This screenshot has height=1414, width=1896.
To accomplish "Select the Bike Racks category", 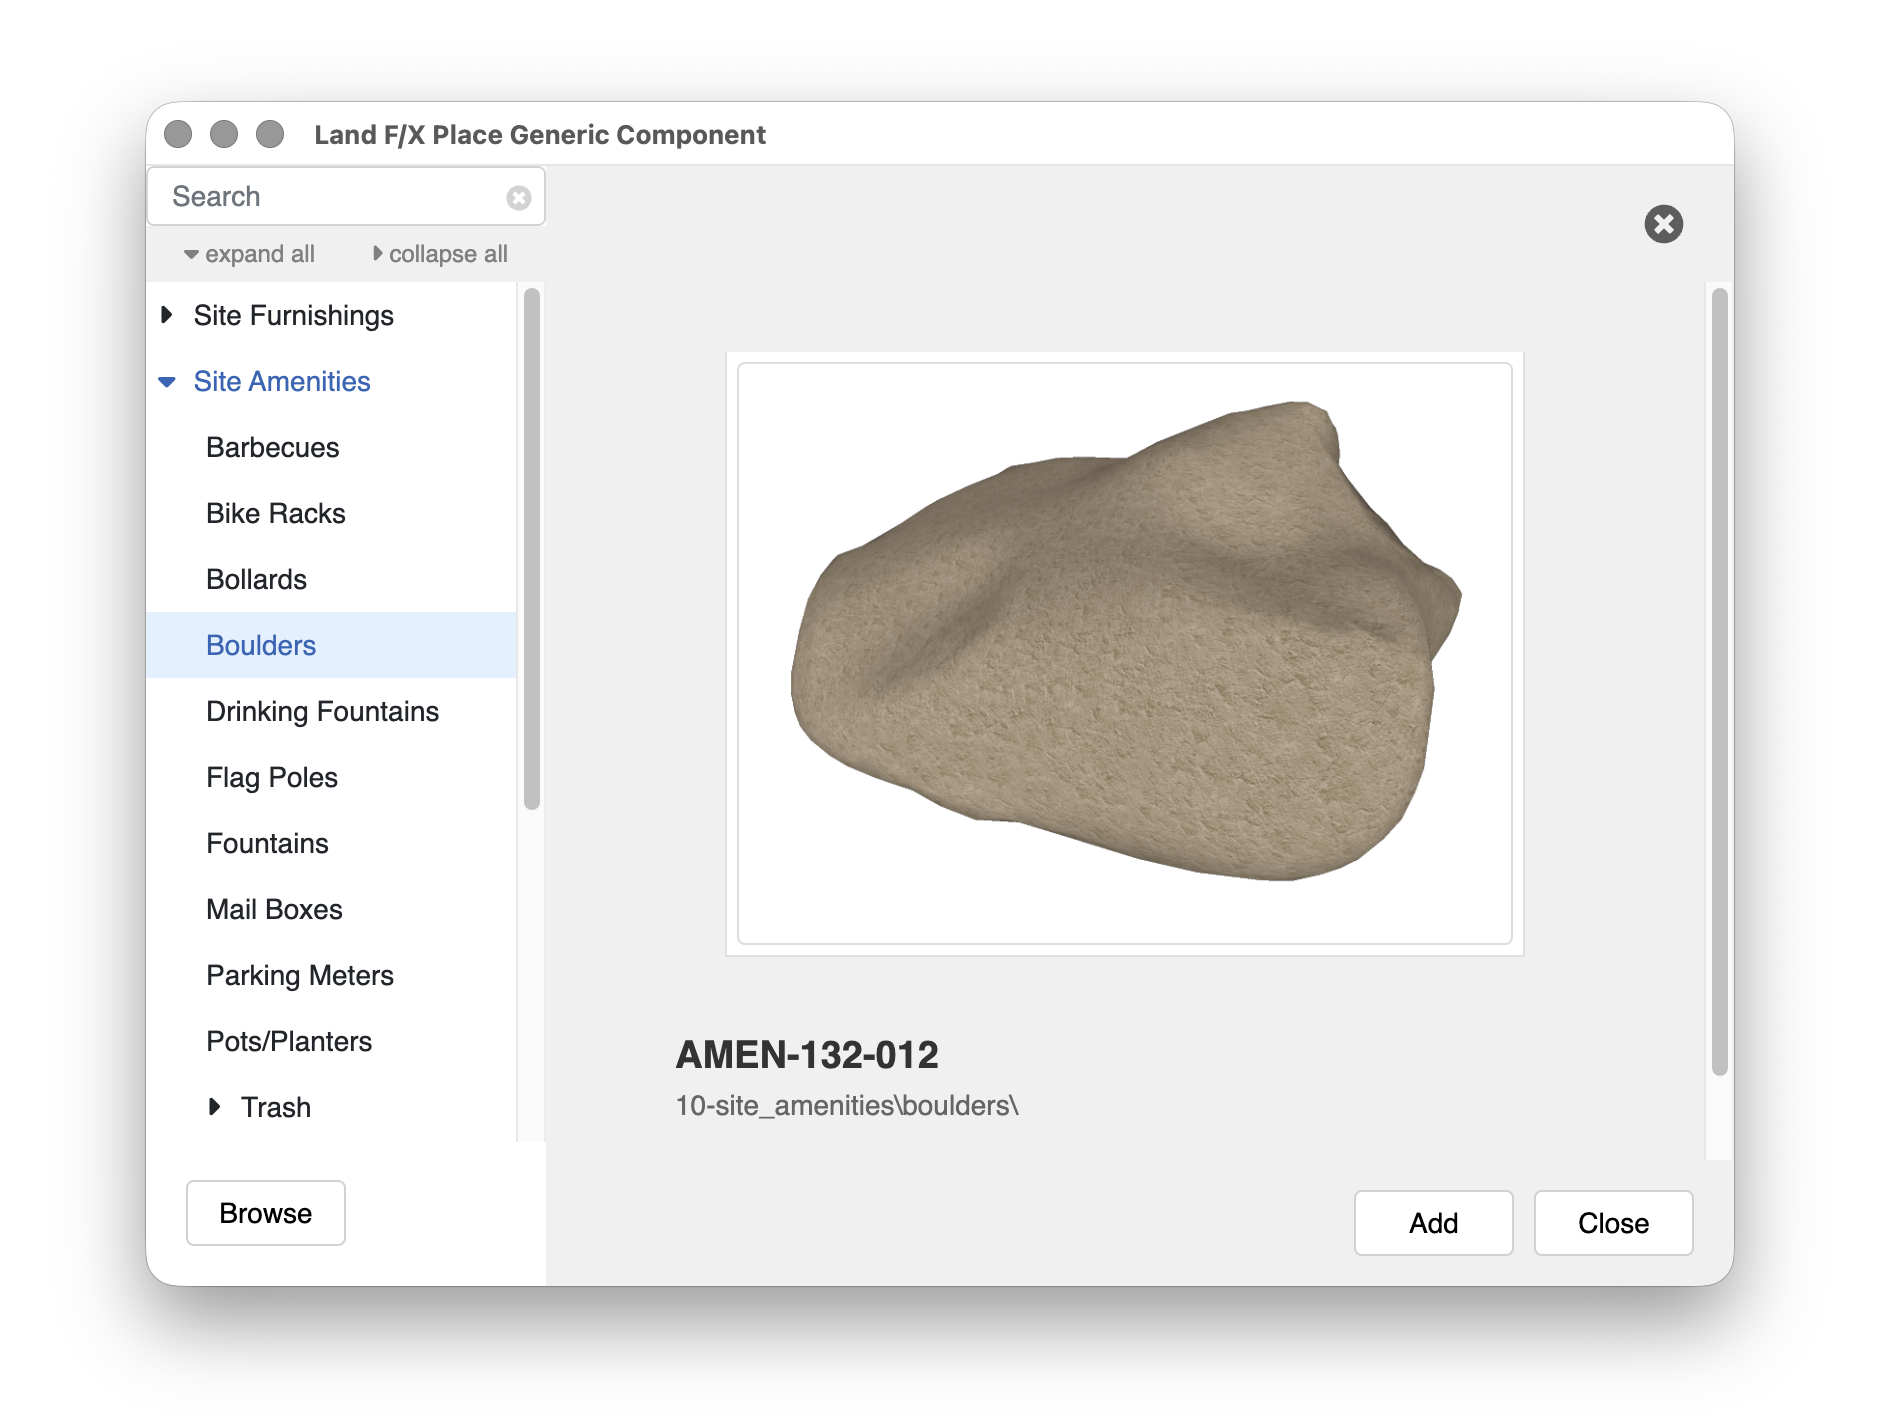I will click(x=331, y=513).
